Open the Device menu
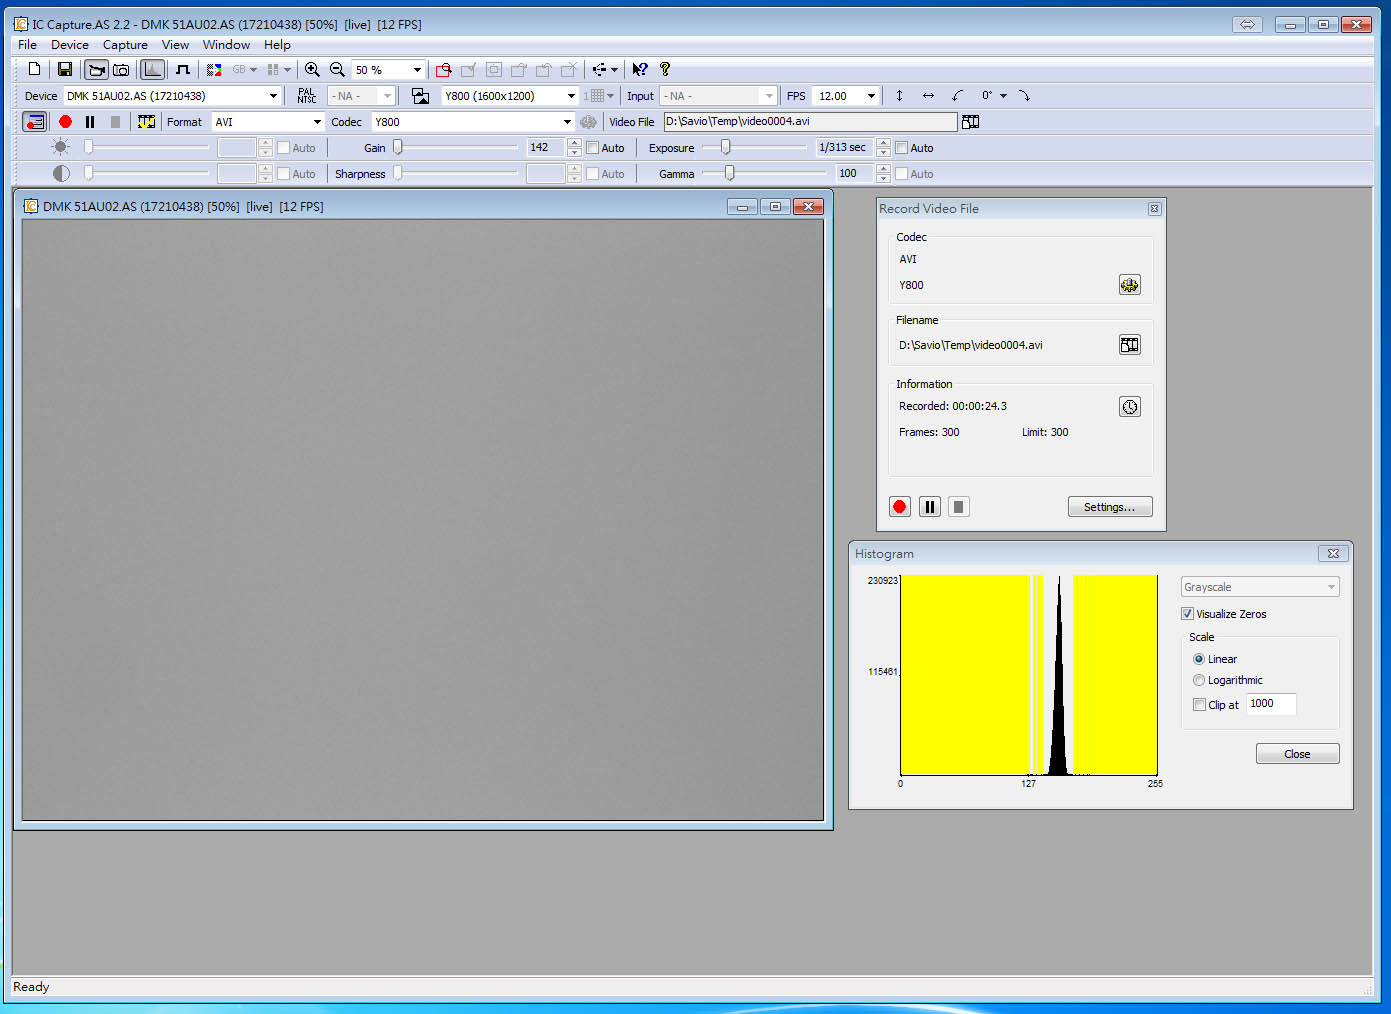The image size is (1391, 1014). (70, 45)
